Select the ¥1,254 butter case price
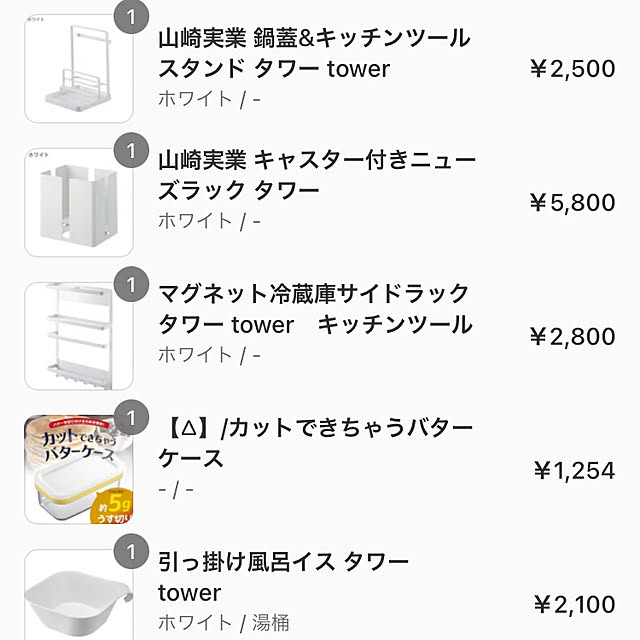The width and height of the screenshot is (640, 640). pyautogui.click(x=574, y=470)
